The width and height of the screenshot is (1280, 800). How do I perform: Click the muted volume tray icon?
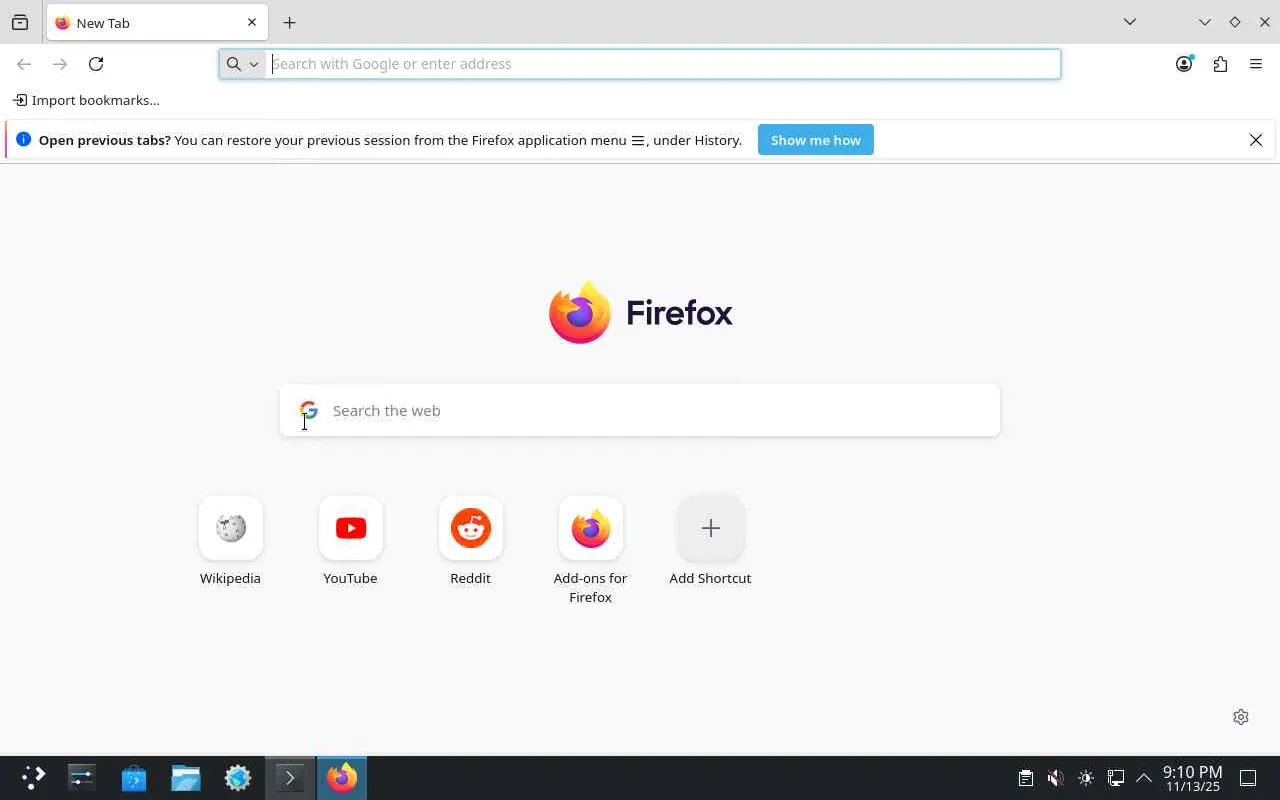(x=1055, y=778)
